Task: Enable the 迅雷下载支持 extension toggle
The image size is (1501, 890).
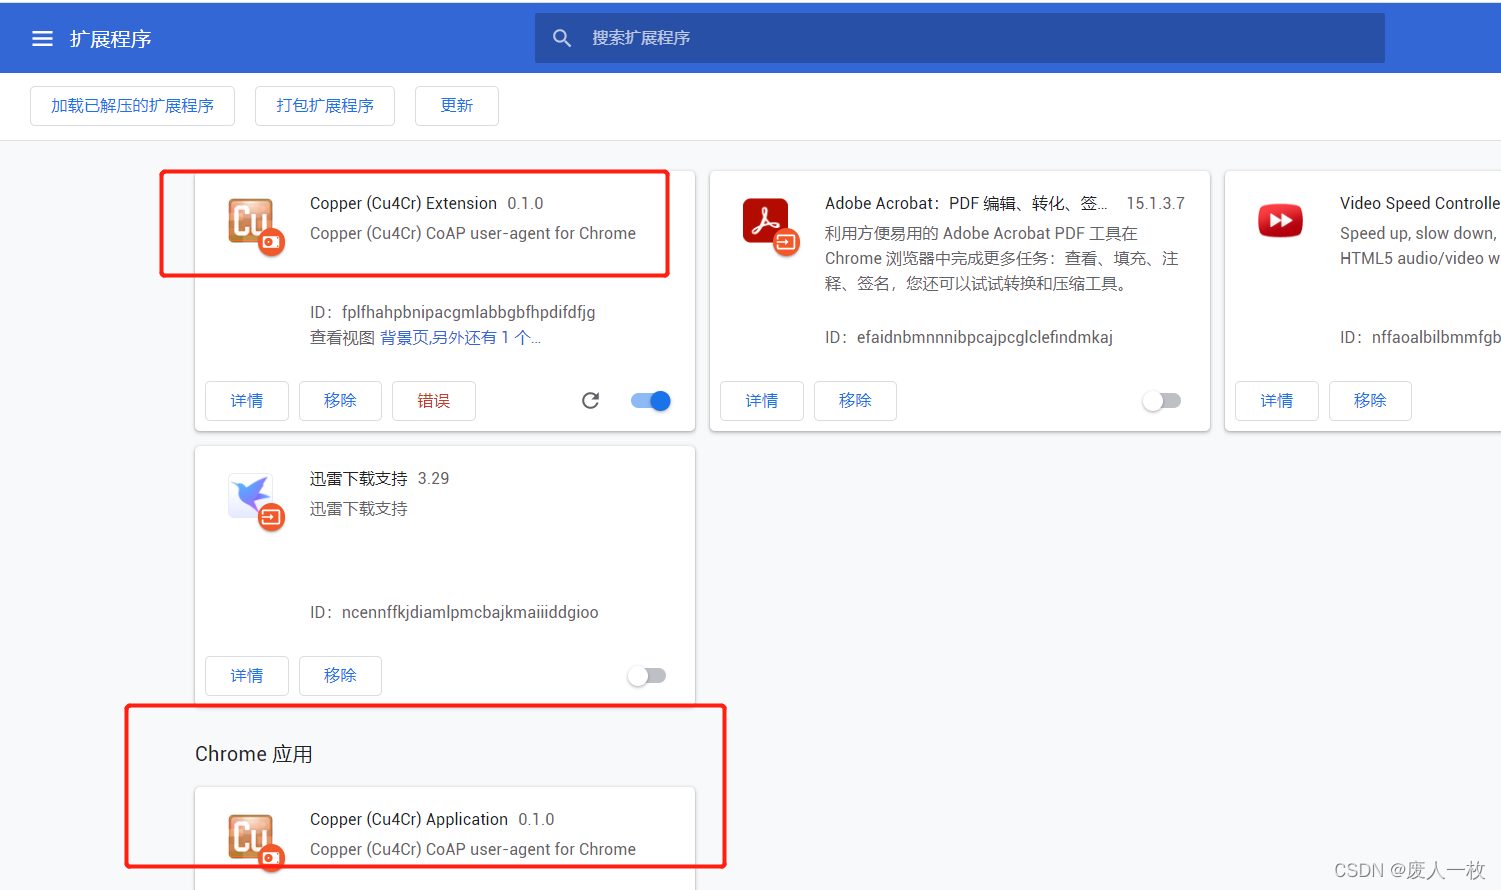Action: point(647,676)
